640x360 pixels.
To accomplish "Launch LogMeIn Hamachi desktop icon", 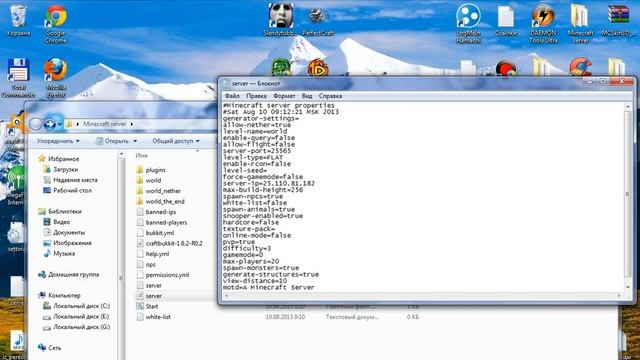I will [468, 24].
